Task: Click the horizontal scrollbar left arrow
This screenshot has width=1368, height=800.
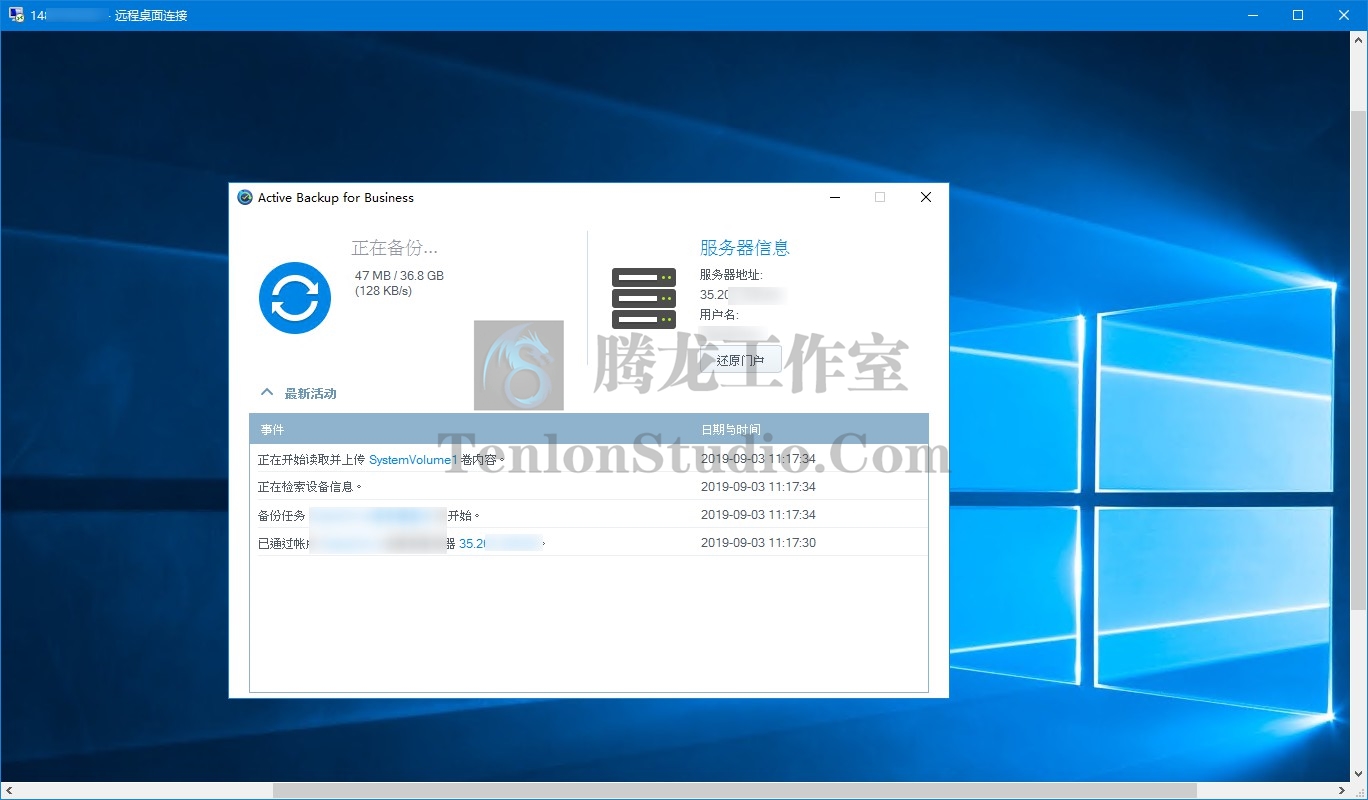Action: [x=7, y=791]
